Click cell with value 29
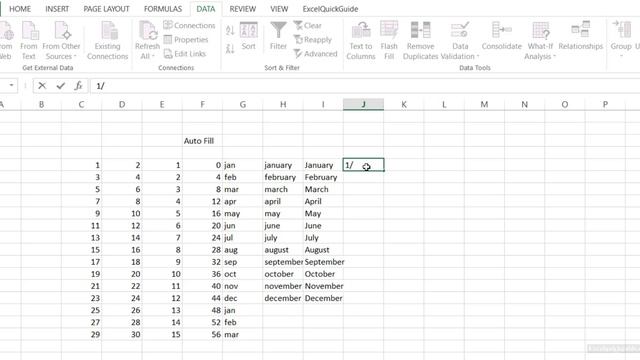The image size is (640, 360). pyautogui.click(x=81, y=334)
